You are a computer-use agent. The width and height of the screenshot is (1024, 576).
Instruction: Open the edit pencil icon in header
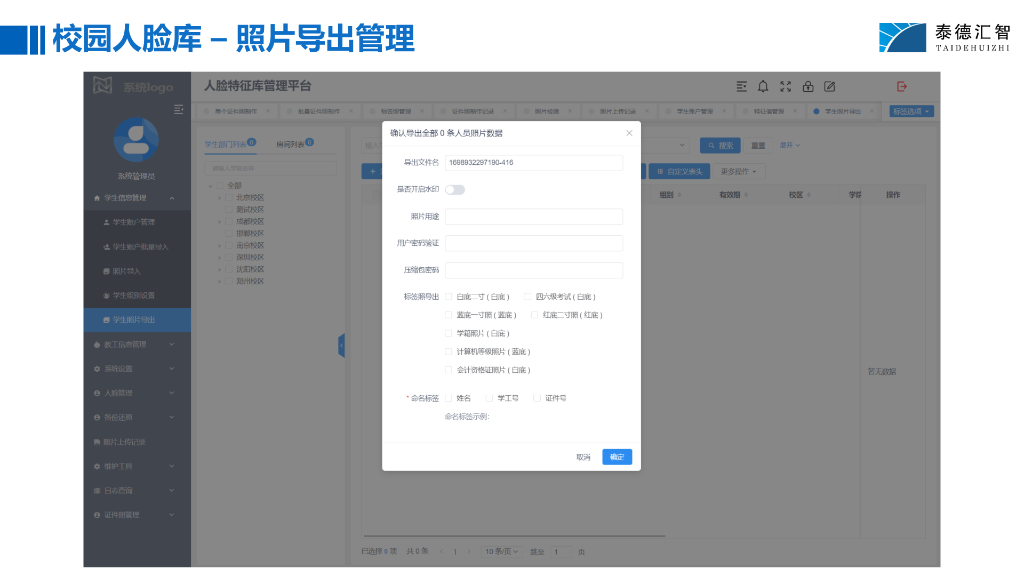(829, 86)
